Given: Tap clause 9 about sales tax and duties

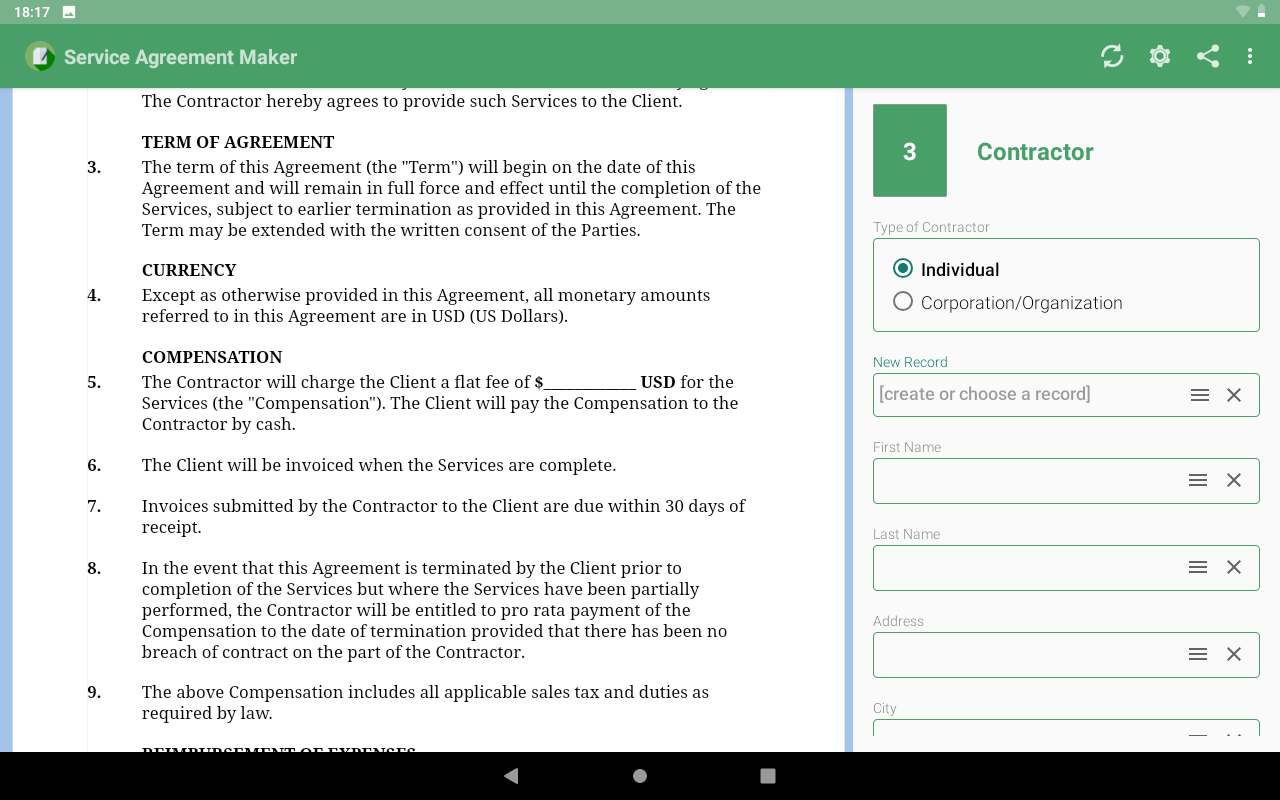Looking at the screenshot, I should click(425, 702).
